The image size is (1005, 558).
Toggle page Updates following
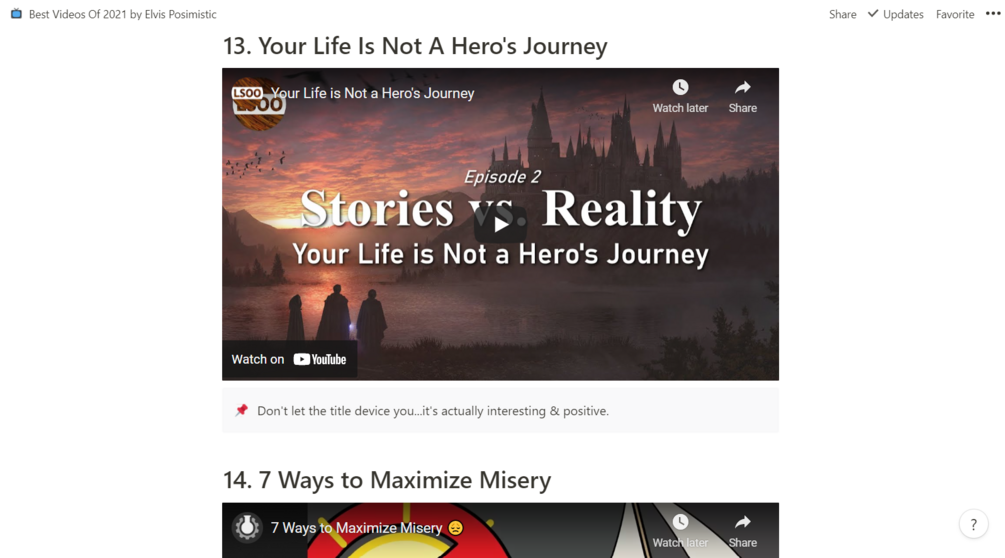coord(895,14)
